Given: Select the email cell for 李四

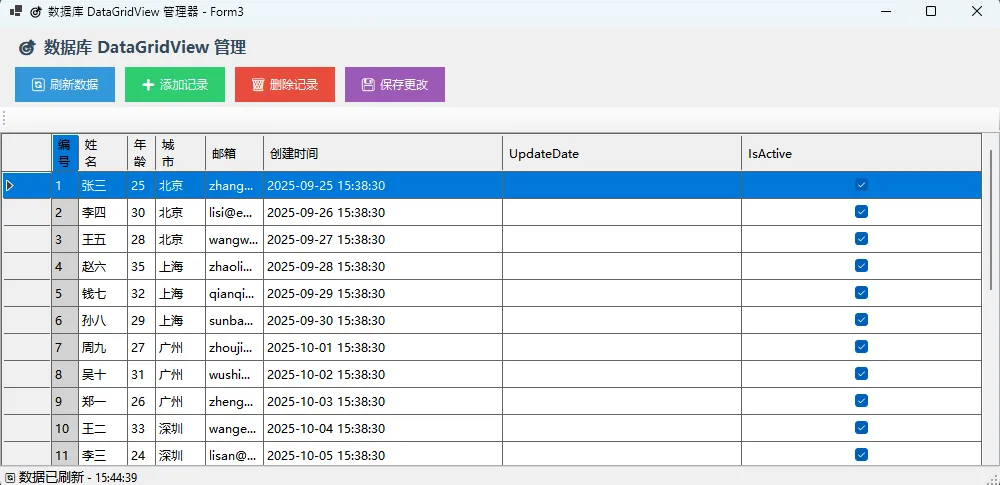Looking at the screenshot, I should click(x=234, y=212).
